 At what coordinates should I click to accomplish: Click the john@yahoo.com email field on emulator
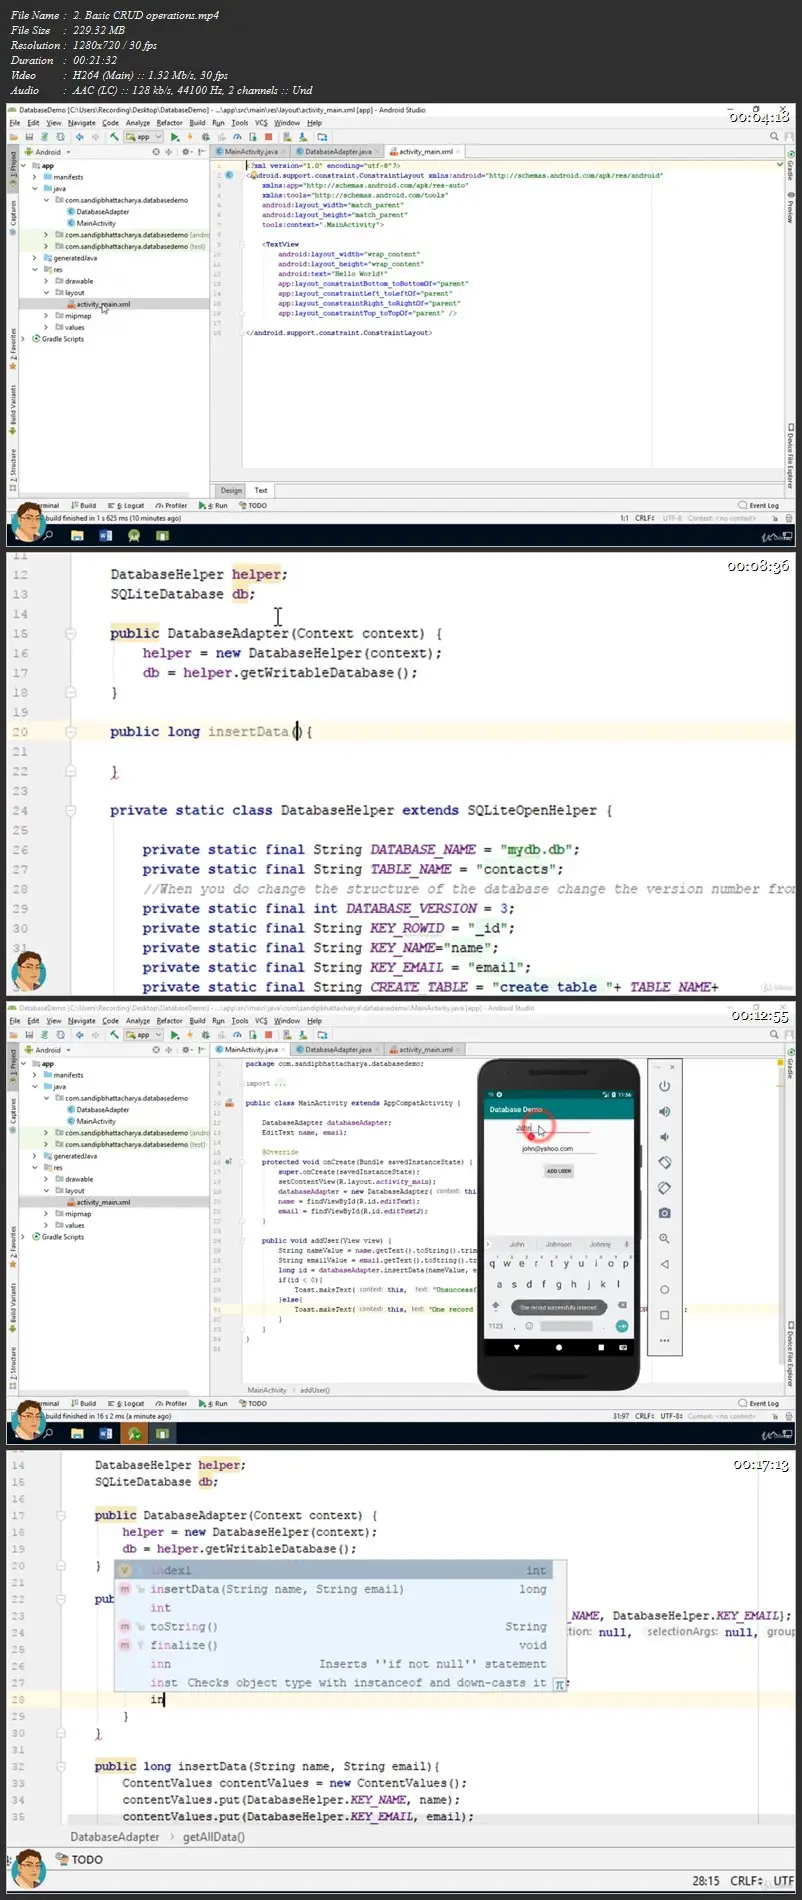(558, 1149)
